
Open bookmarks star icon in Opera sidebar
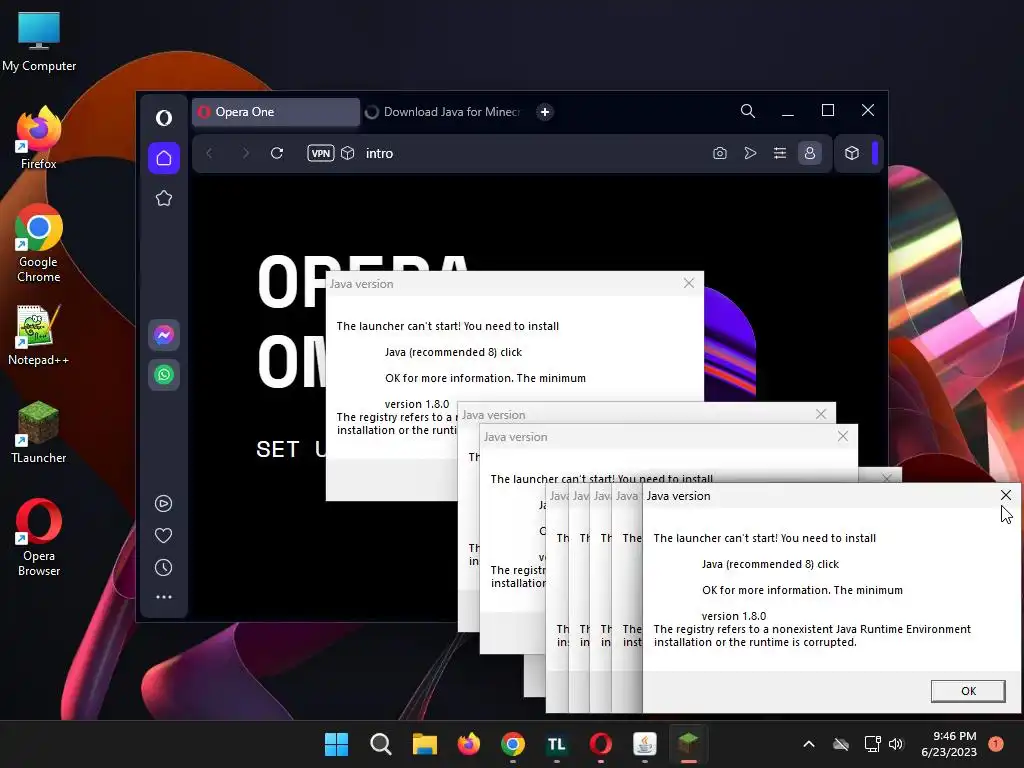click(x=164, y=198)
